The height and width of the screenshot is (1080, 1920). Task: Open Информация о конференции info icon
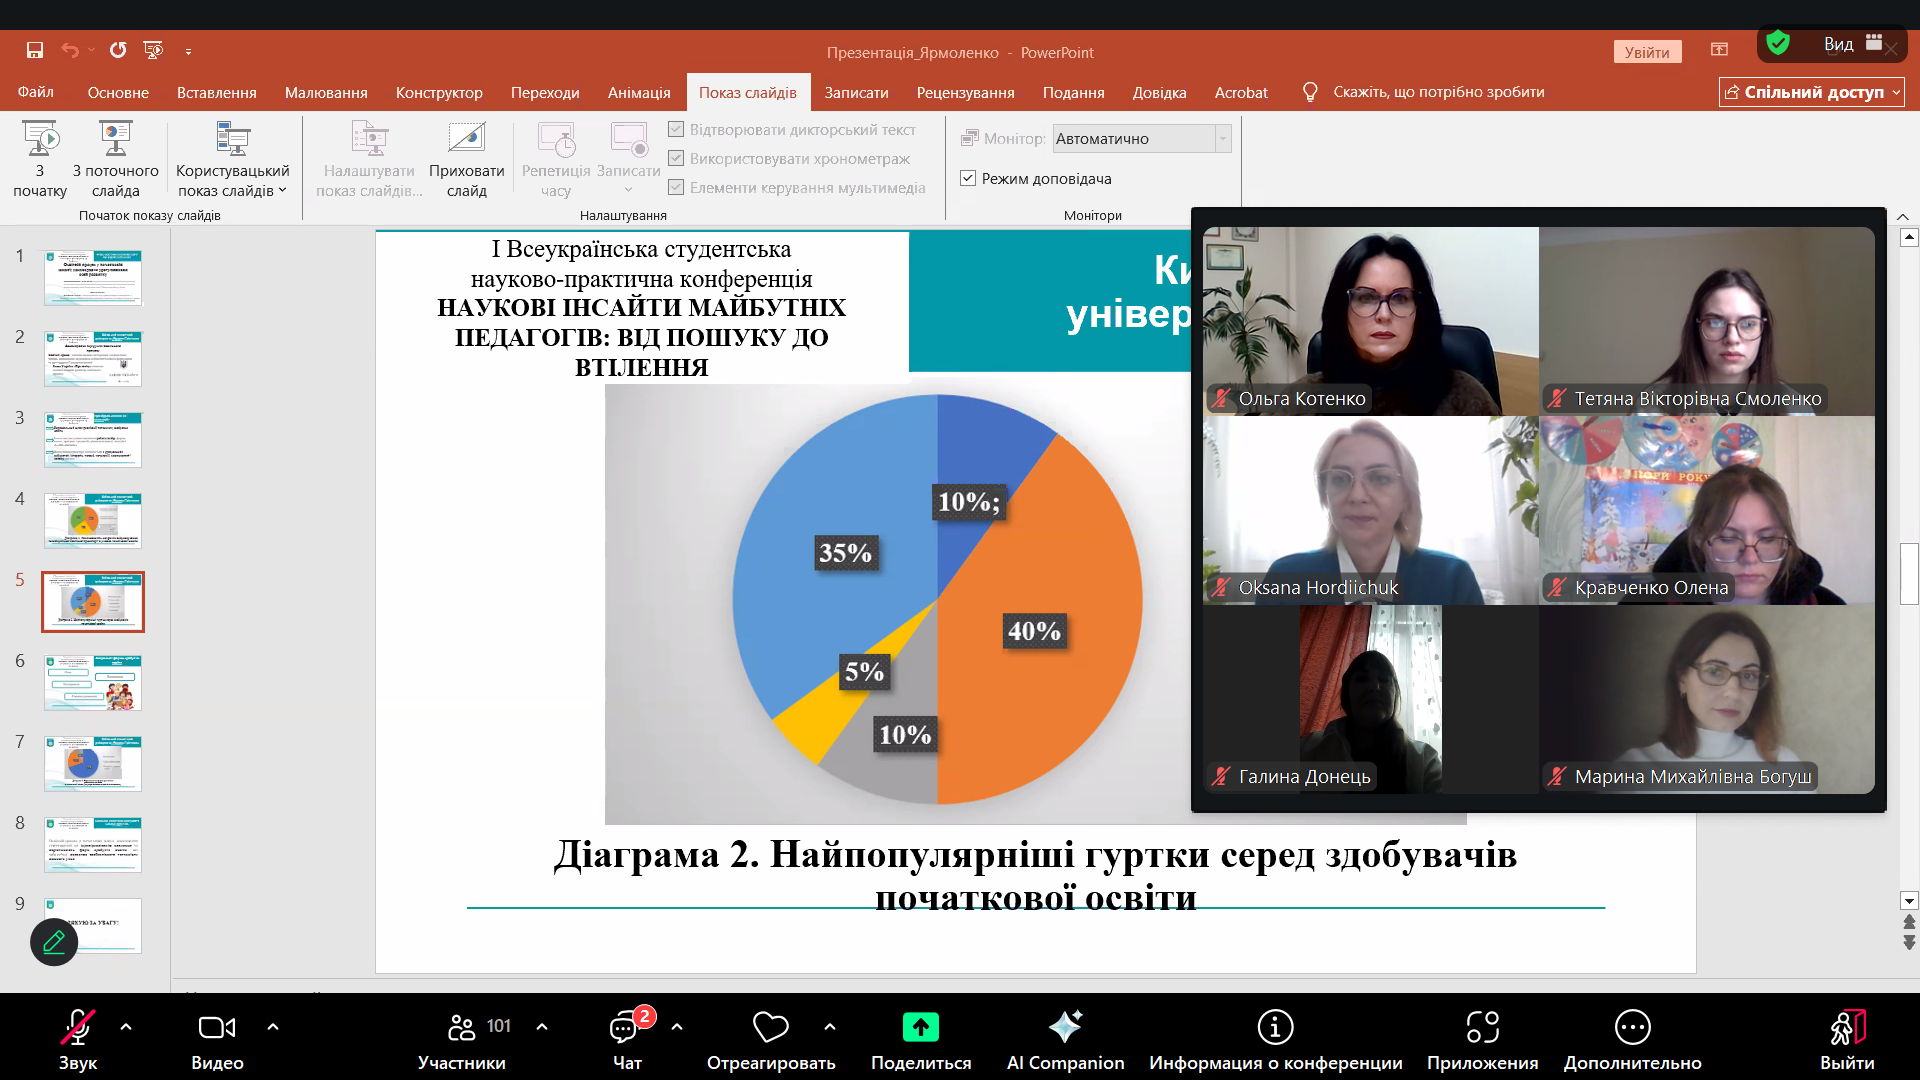click(1275, 1027)
